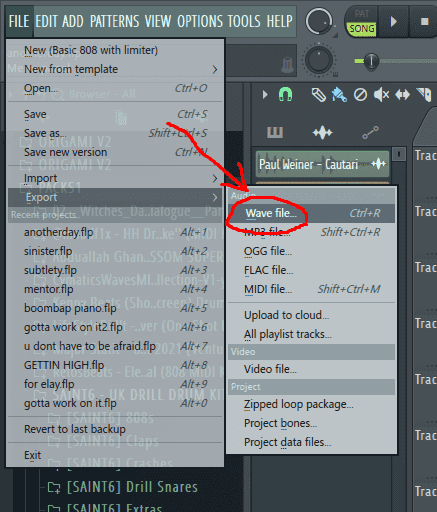Open recent project mentor.flp
Screen dimensions: 437x512
pos(115,289)
